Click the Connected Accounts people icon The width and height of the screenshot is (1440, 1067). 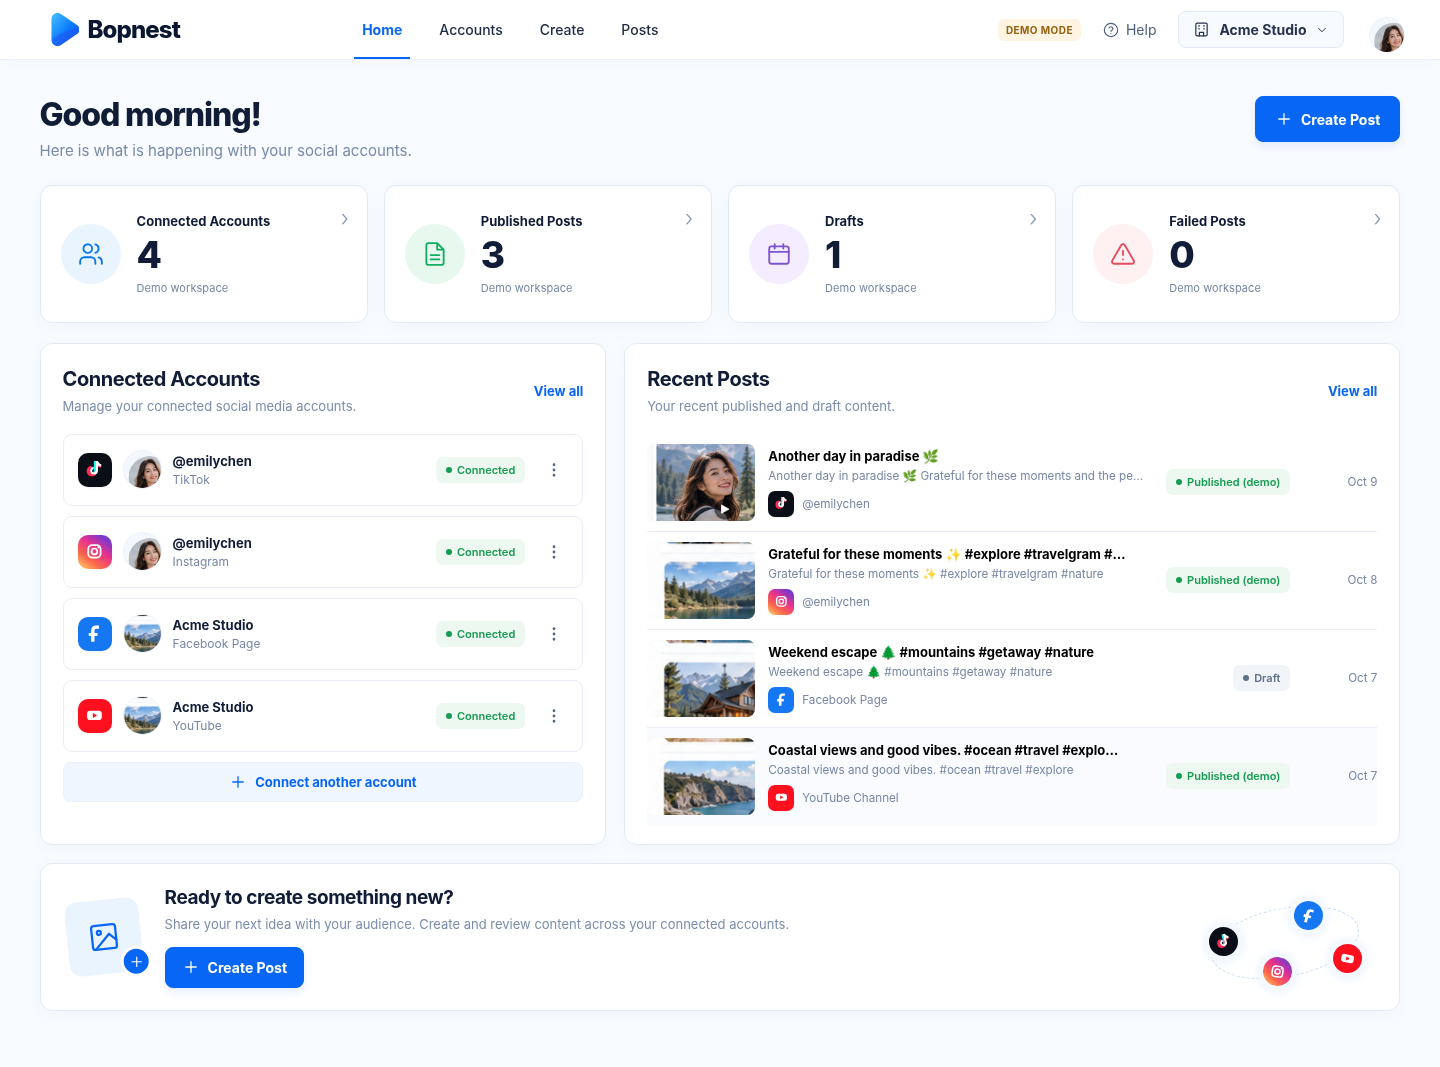coord(91,254)
